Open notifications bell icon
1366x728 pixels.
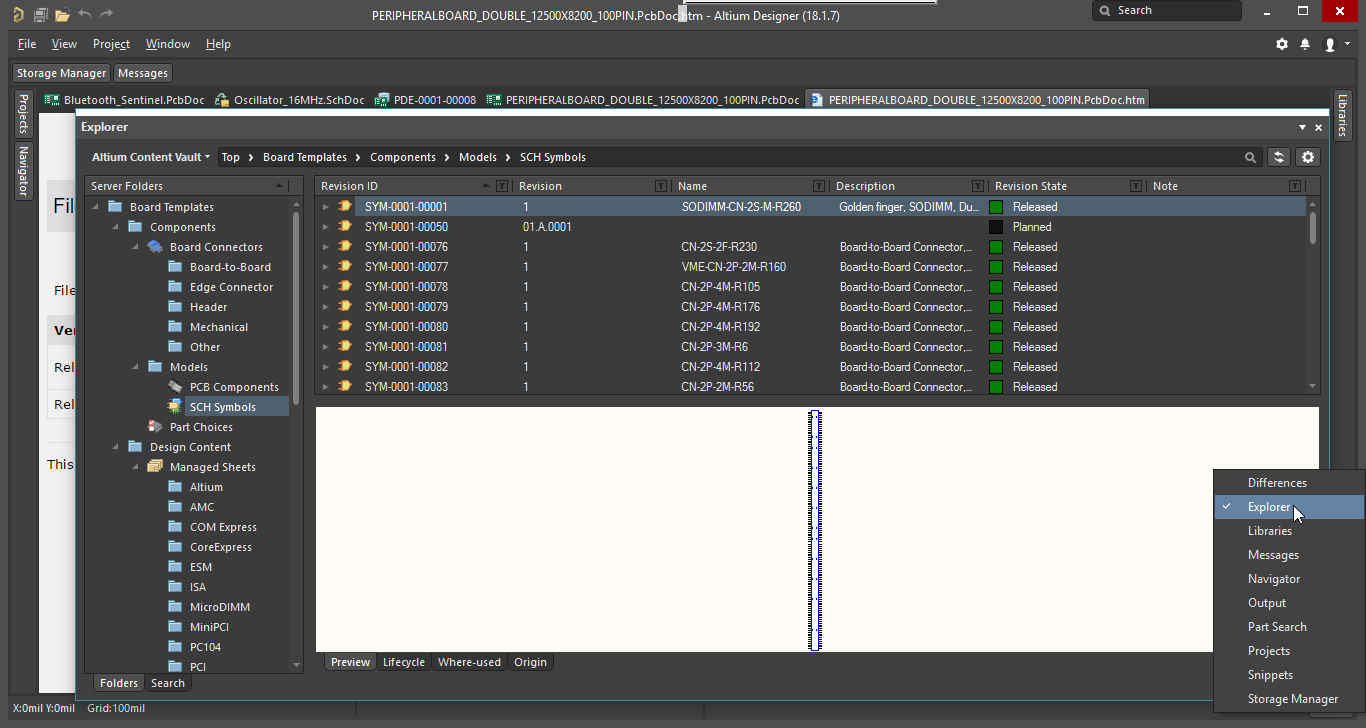click(1305, 44)
